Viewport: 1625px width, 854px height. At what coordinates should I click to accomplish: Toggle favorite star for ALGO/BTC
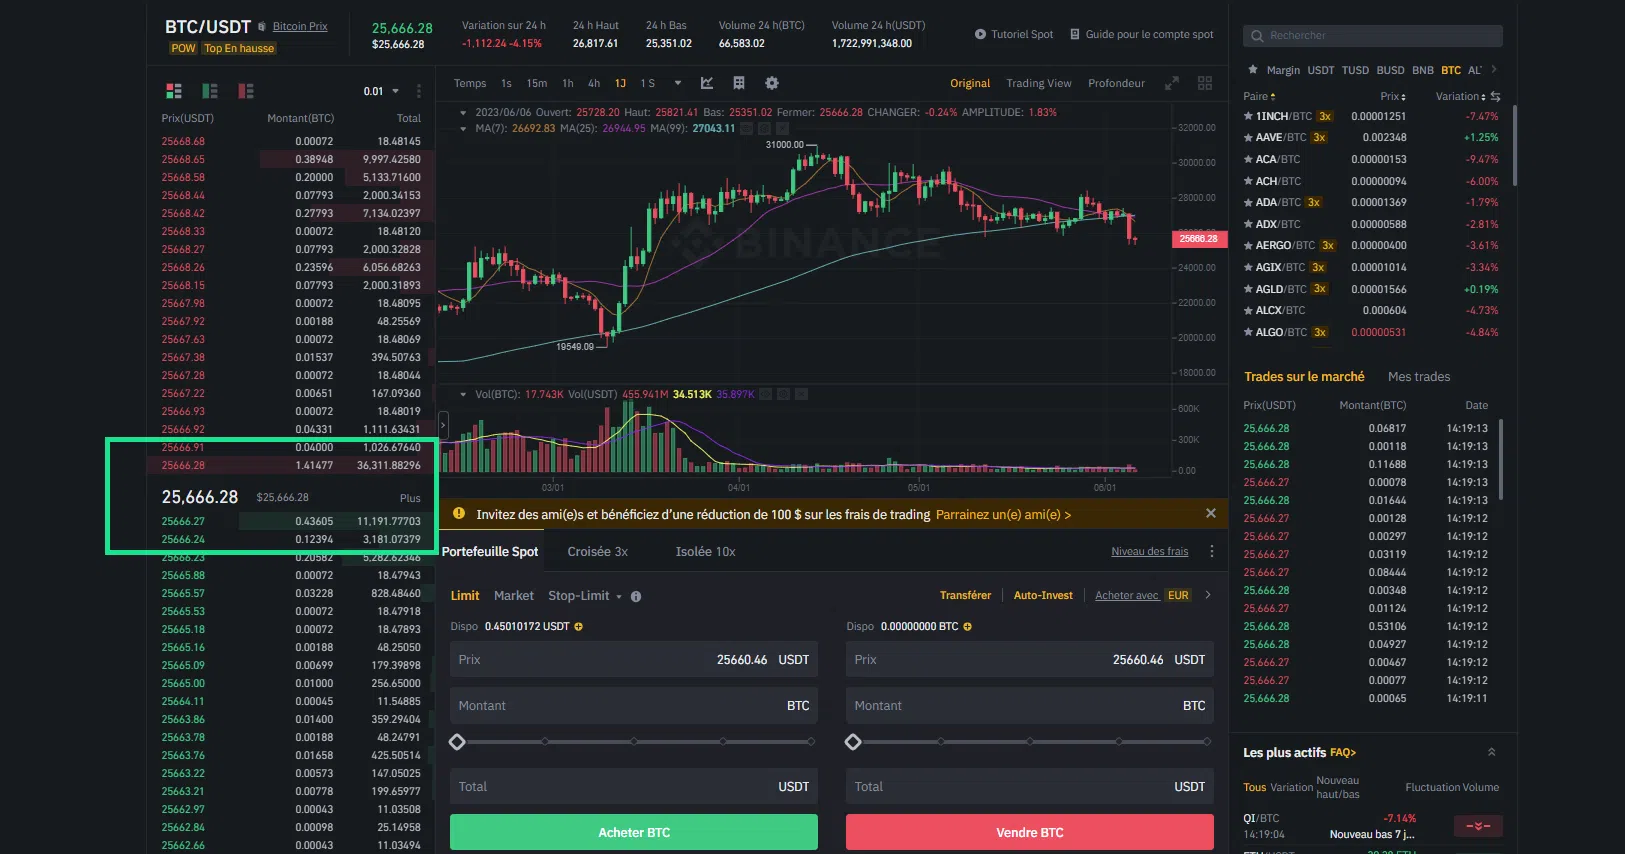point(1248,332)
